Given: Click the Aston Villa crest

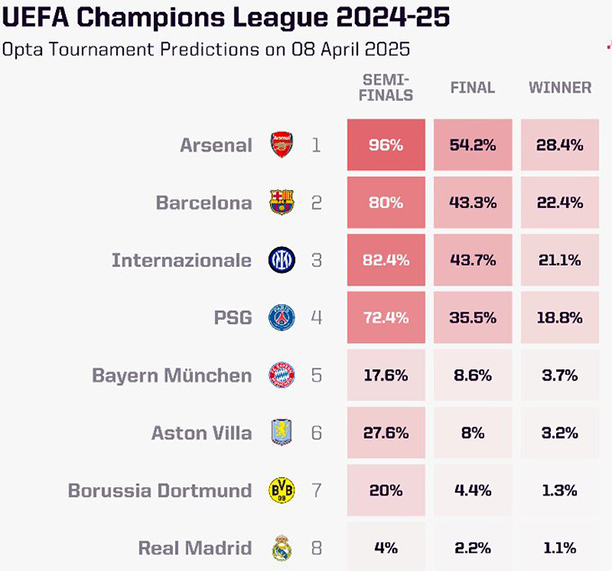Looking at the screenshot, I should [282, 433].
